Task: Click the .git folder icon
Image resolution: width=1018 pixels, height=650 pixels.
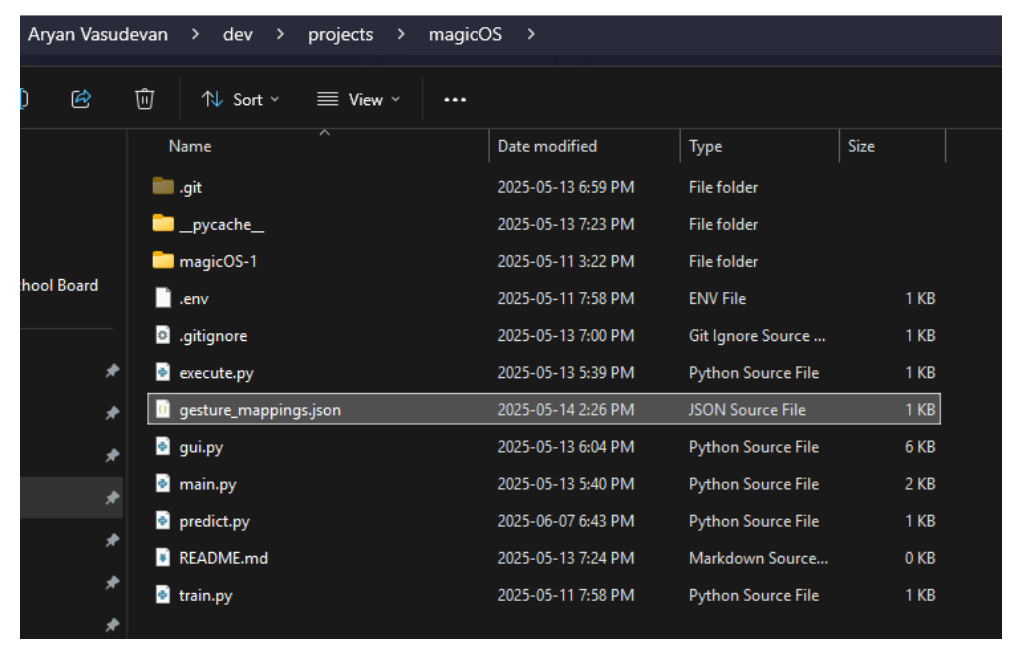Action: [x=163, y=186]
